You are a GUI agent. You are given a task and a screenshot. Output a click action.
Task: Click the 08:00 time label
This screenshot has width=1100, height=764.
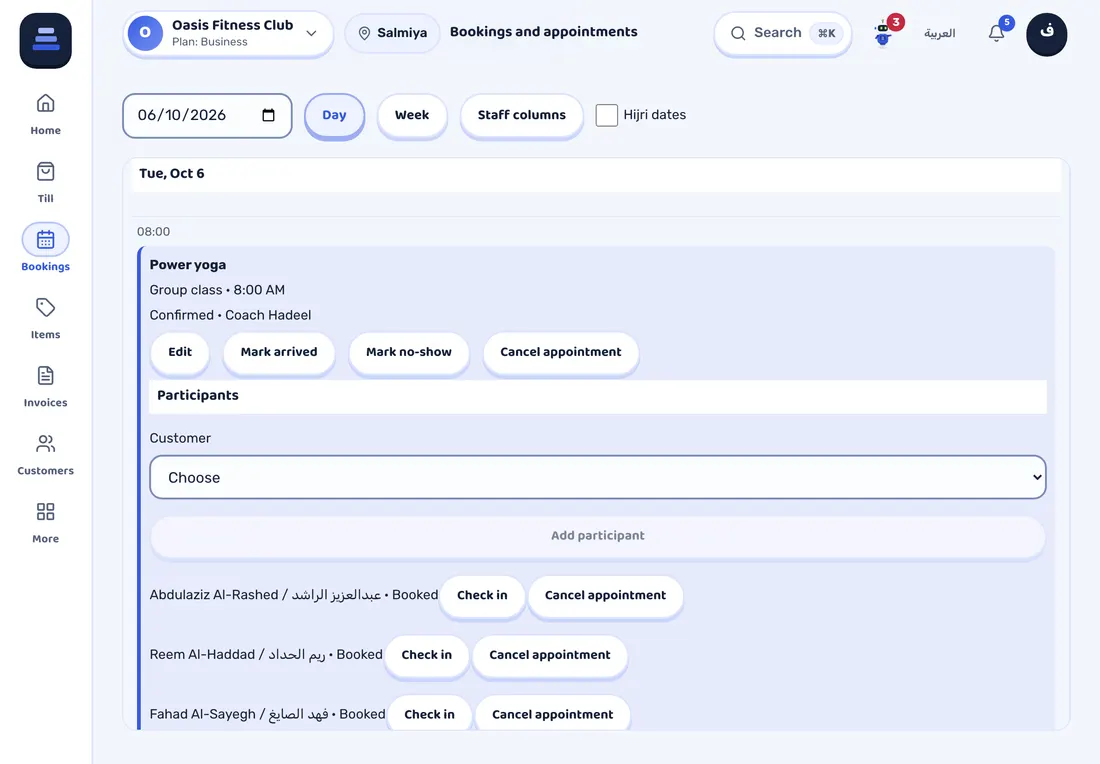(153, 232)
